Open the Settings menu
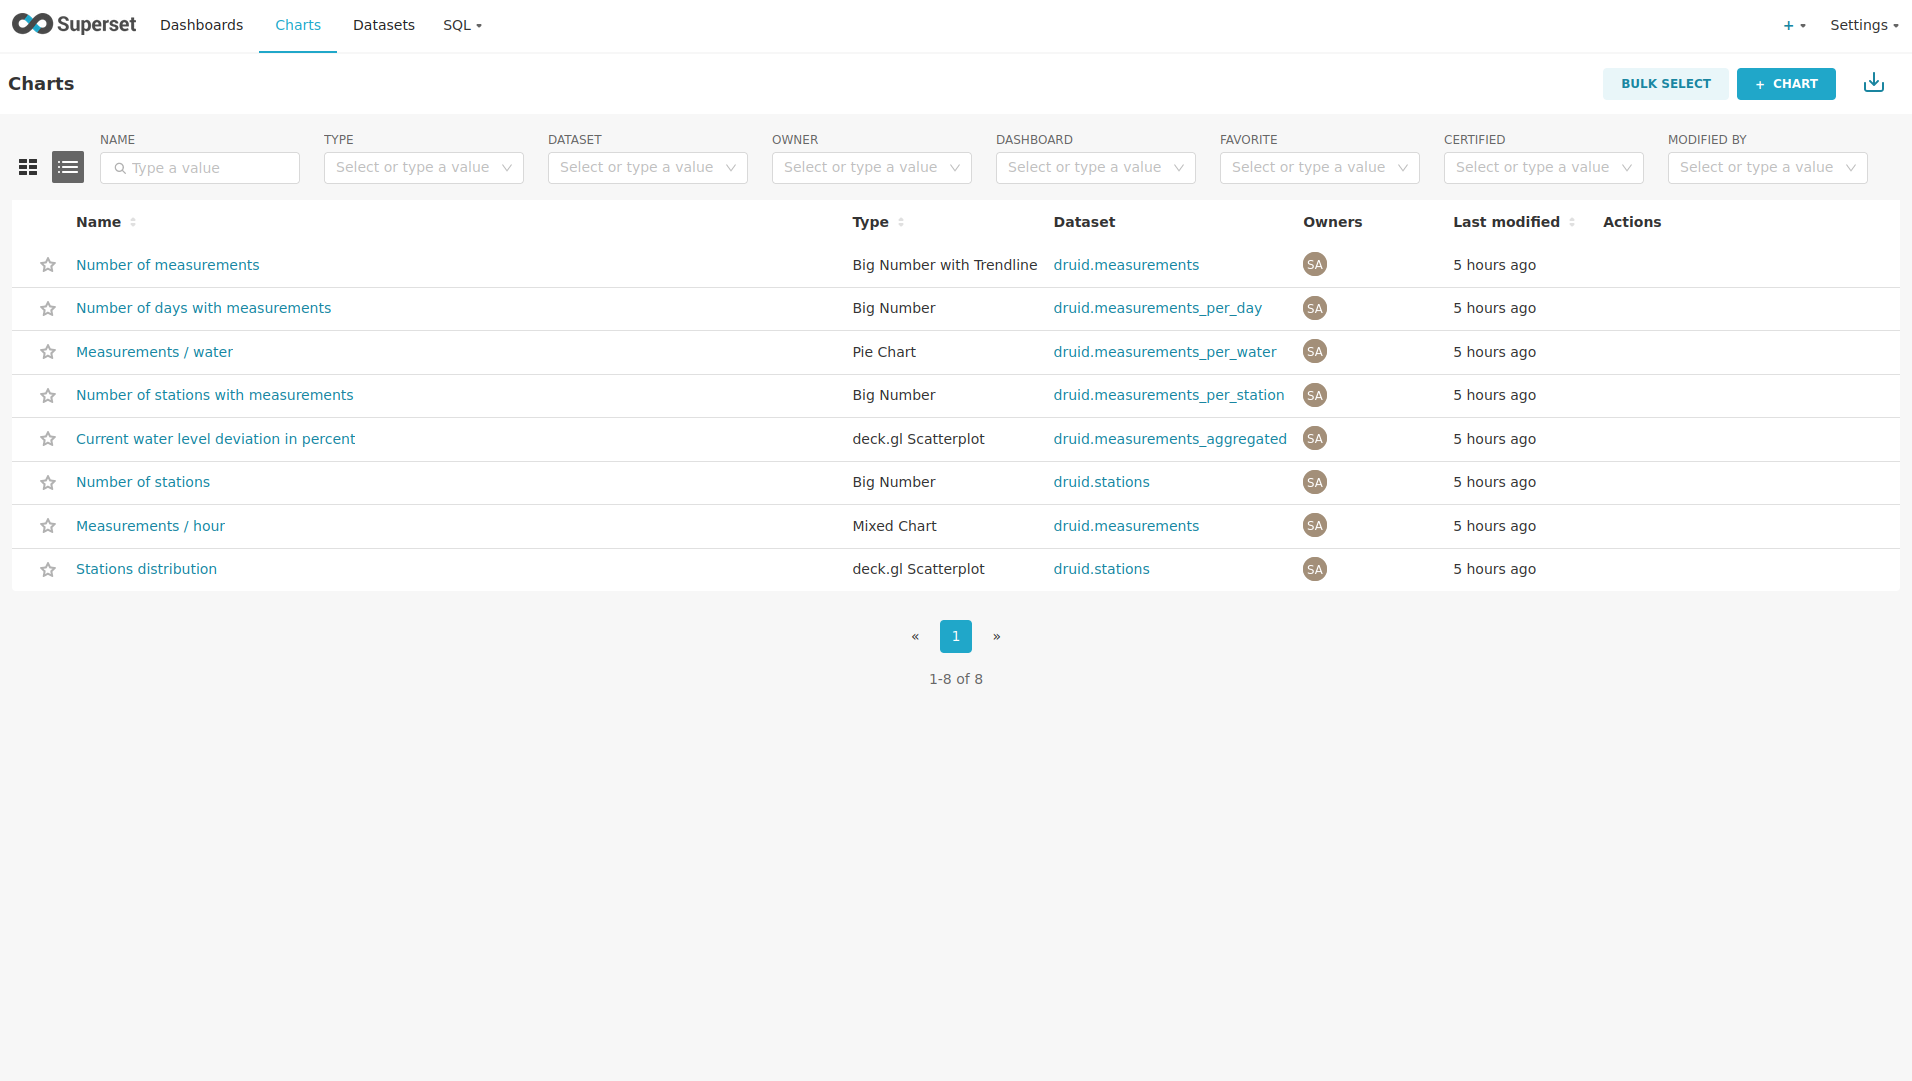 point(1863,25)
